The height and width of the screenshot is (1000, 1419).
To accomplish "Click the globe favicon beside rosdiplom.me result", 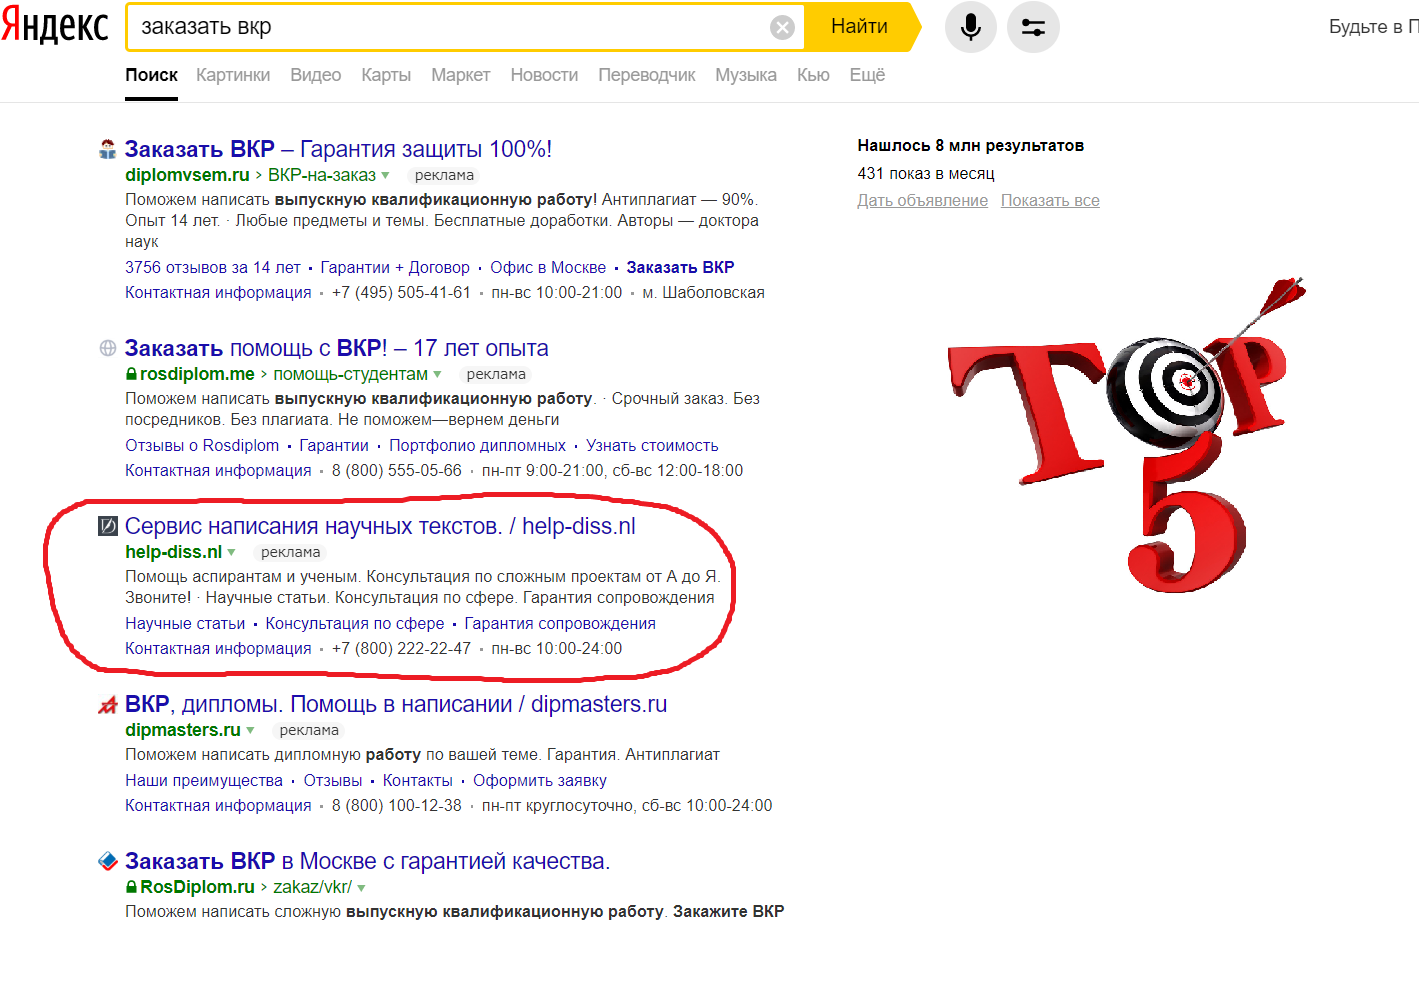I will [x=108, y=348].
